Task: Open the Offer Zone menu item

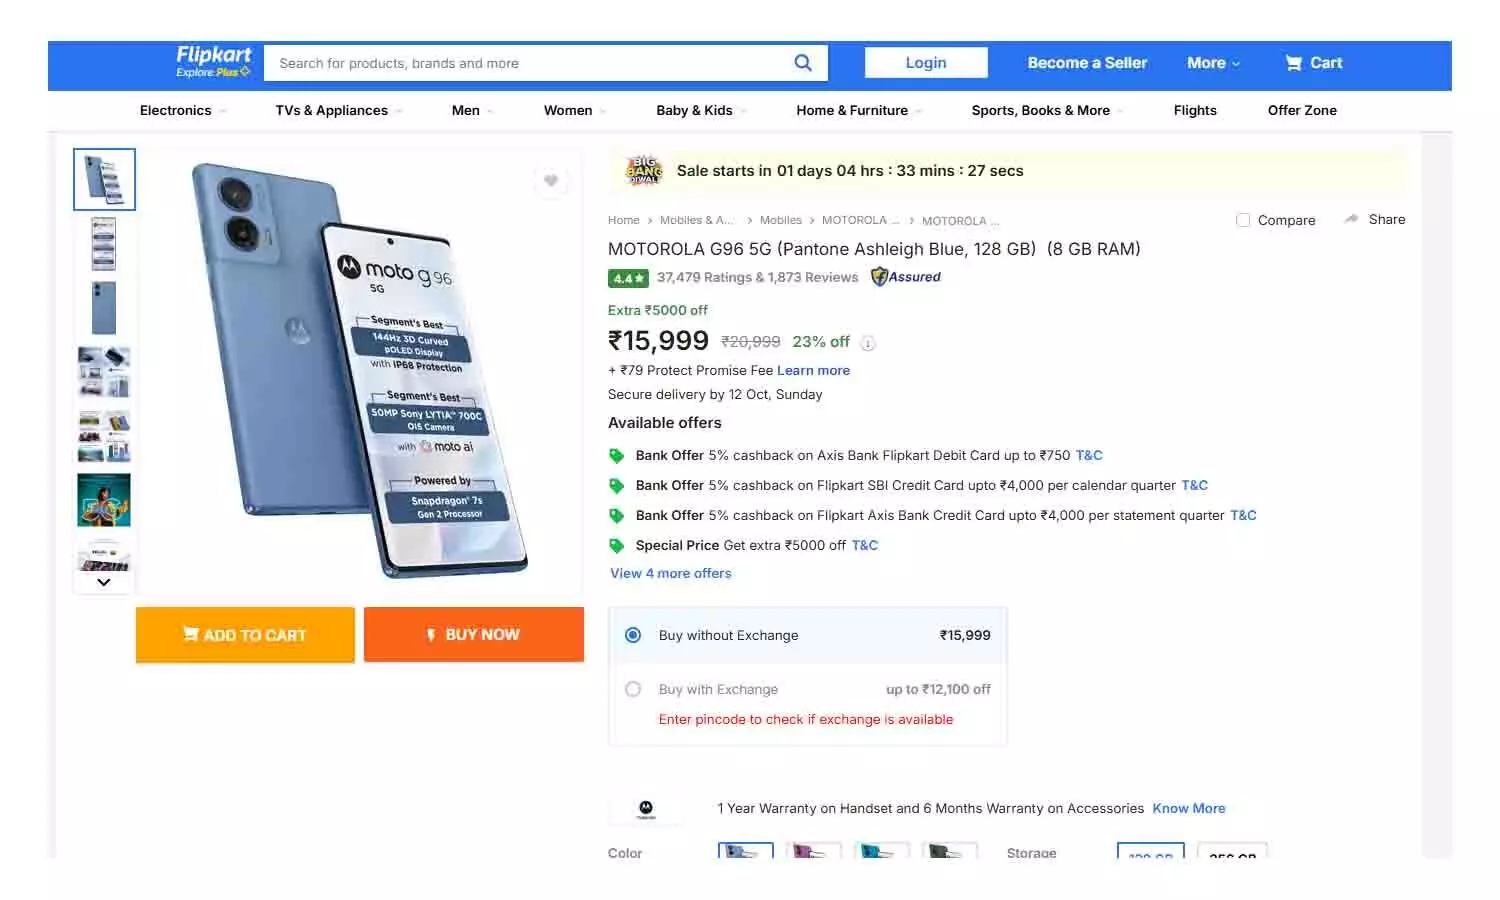Action: (1302, 110)
